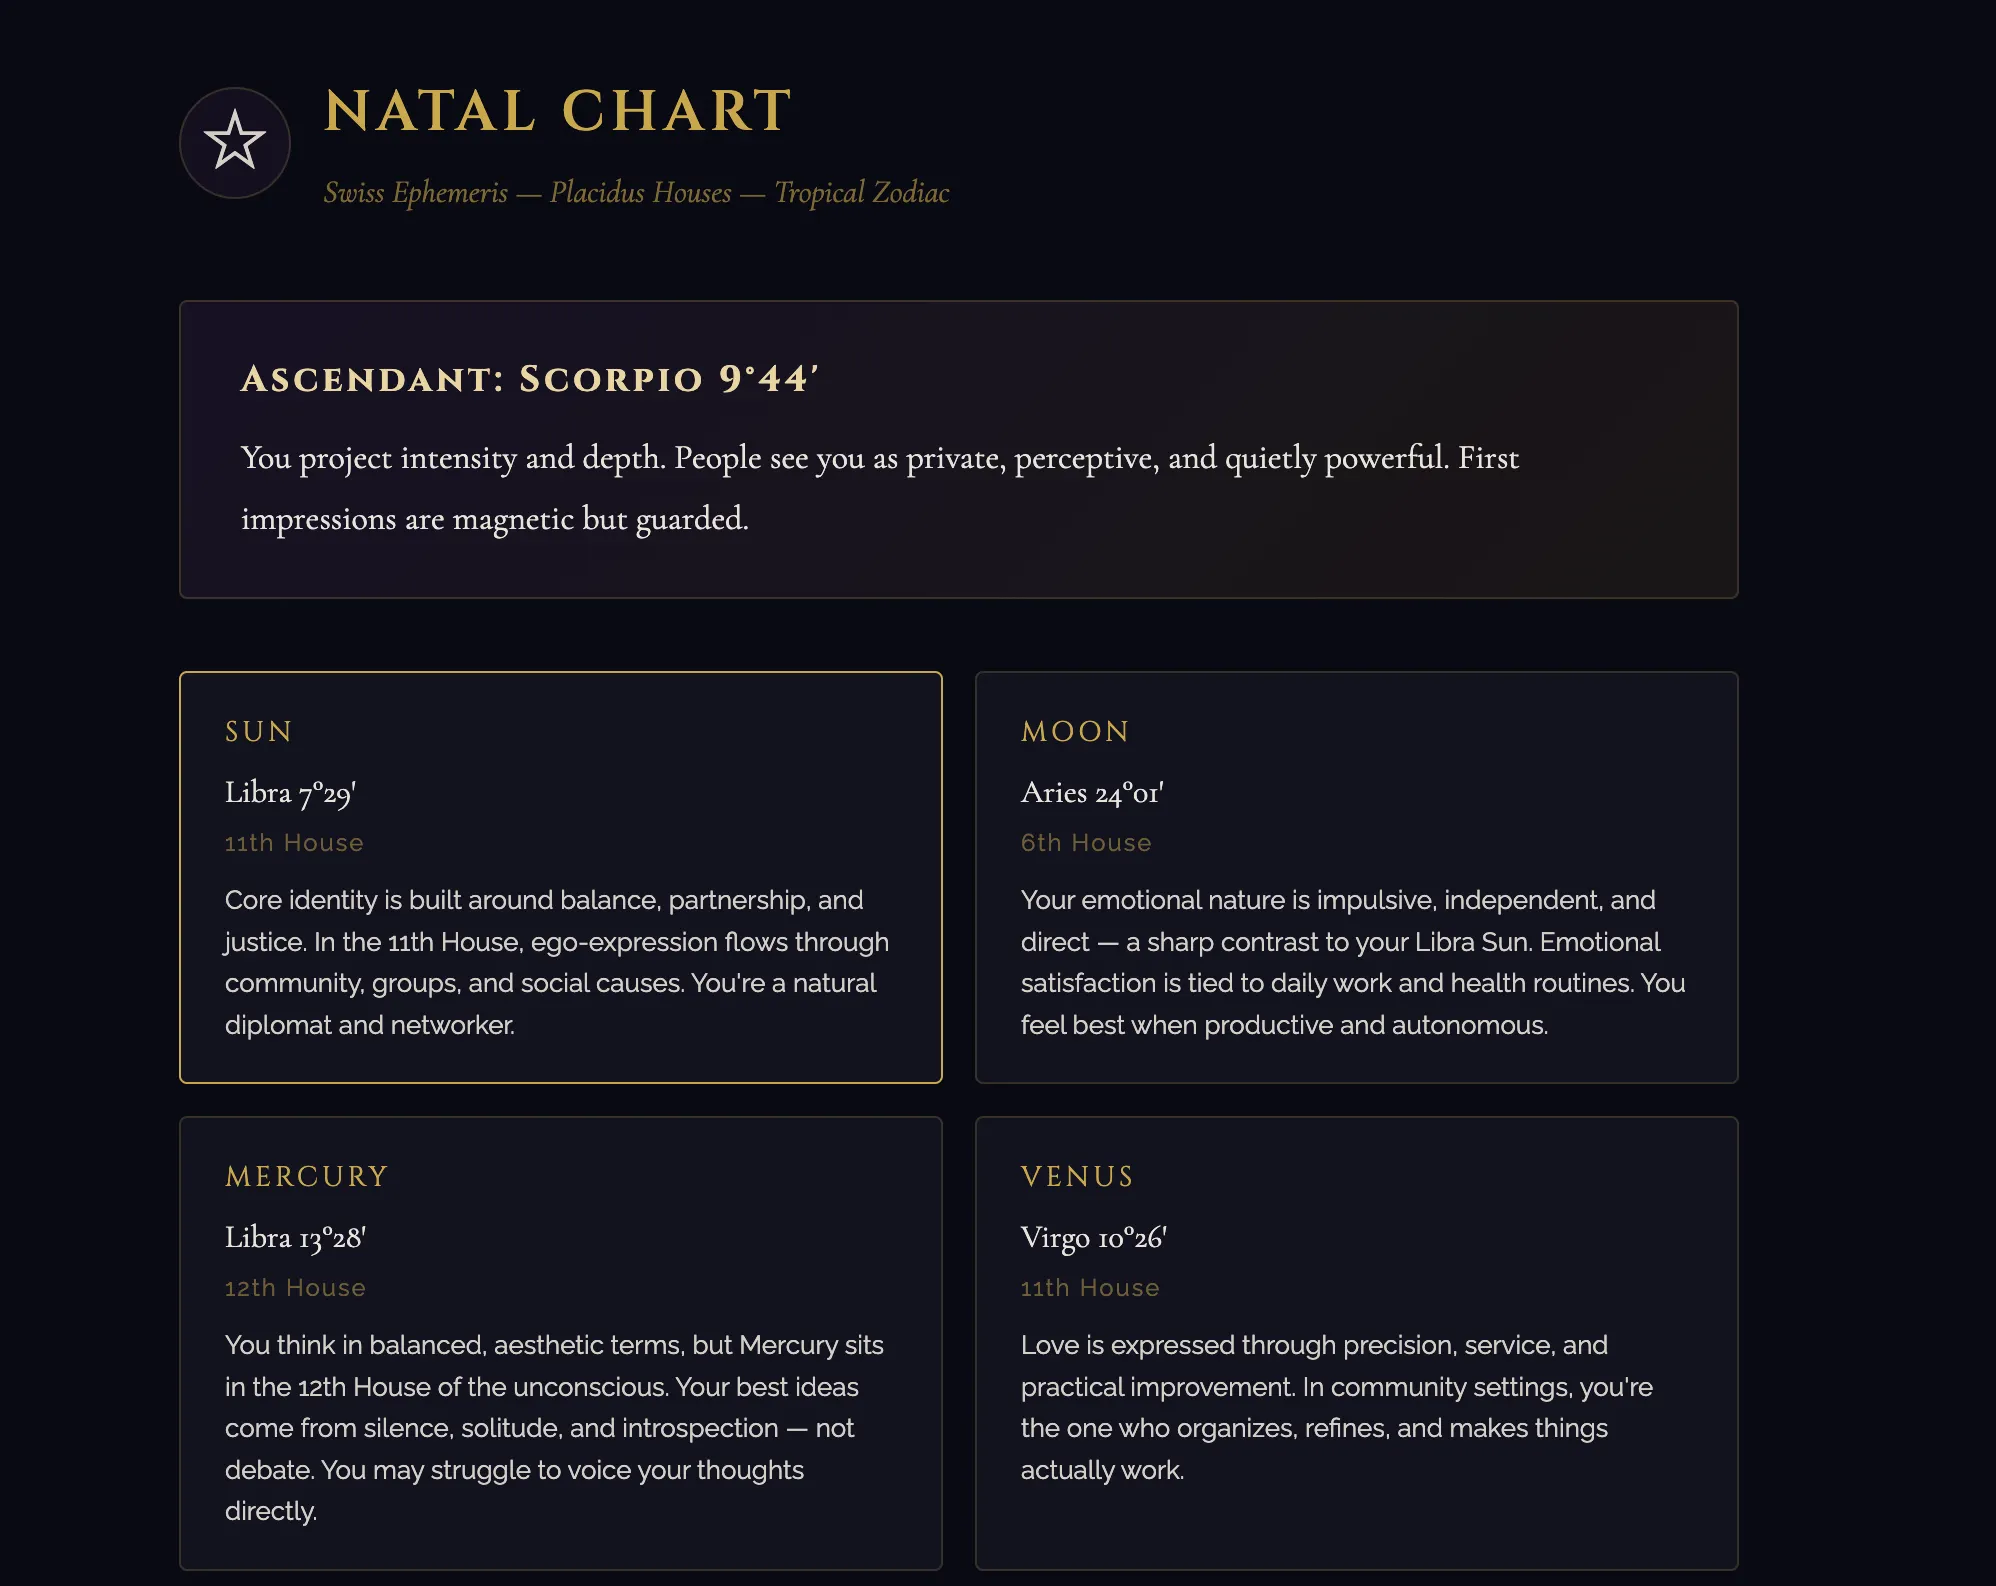Click the Venus description paragraph
The width and height of the screenshot is (1996, 1586).
pos(1337,1407)
